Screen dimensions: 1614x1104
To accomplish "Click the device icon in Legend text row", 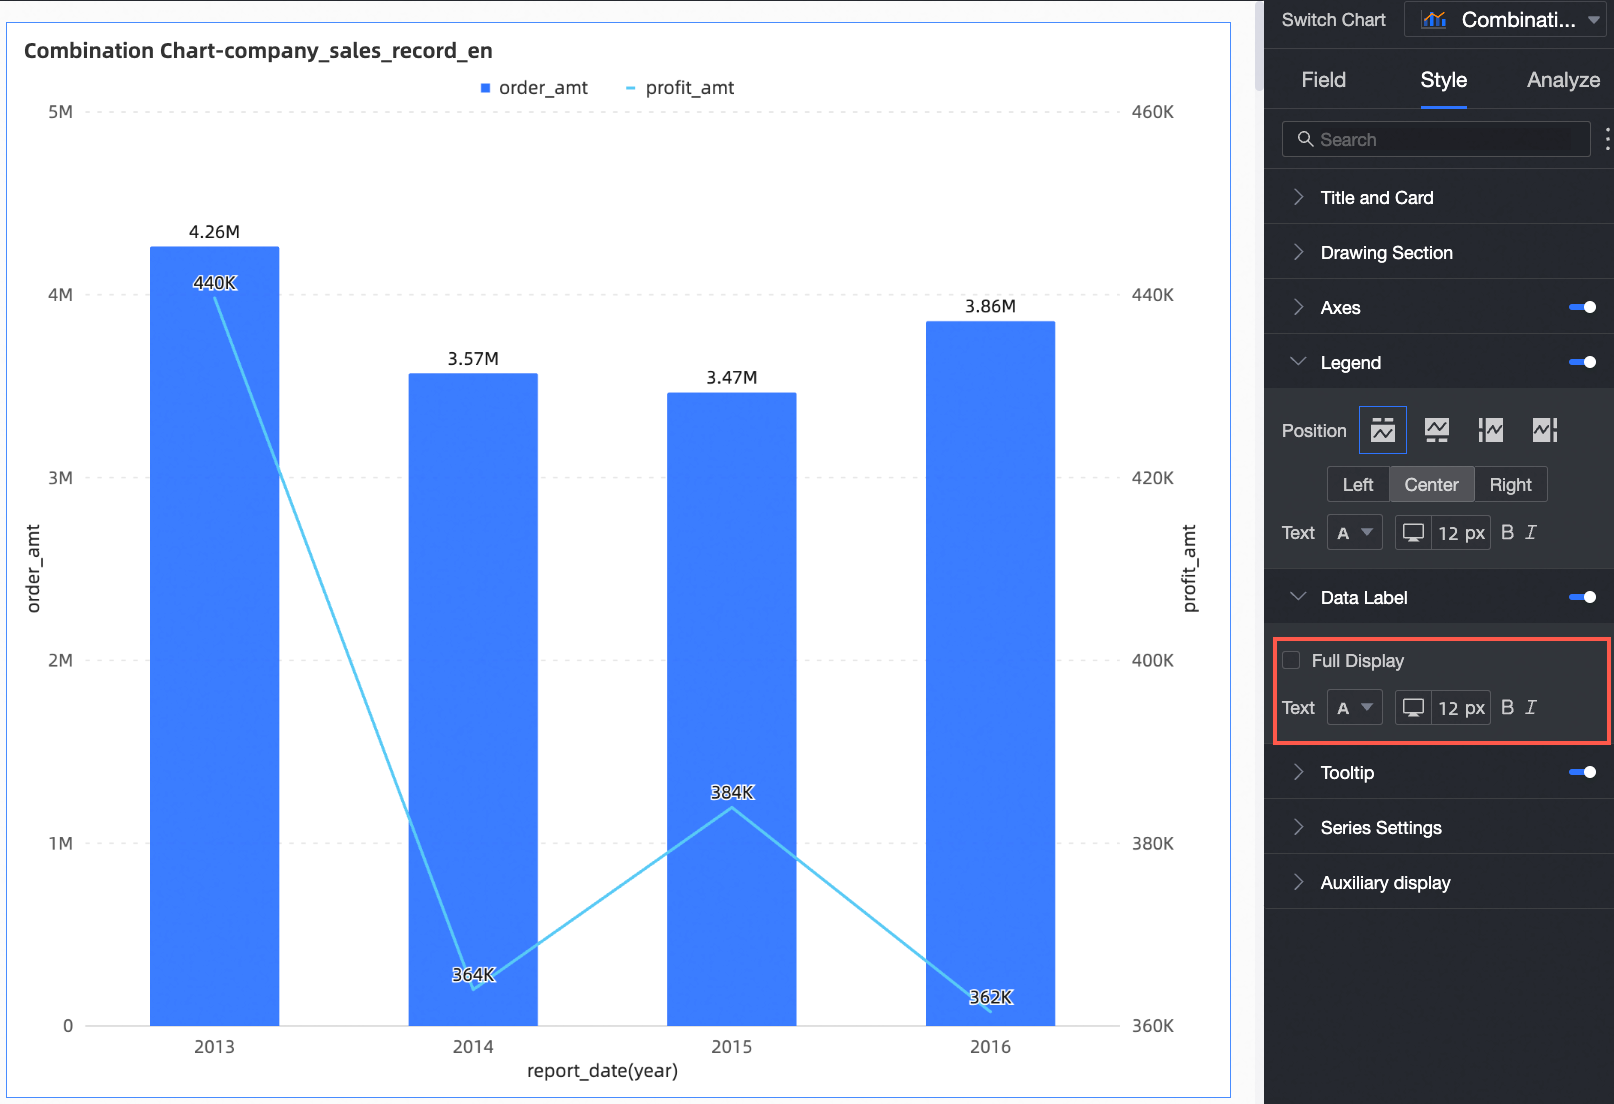I will click(1413, 533).
